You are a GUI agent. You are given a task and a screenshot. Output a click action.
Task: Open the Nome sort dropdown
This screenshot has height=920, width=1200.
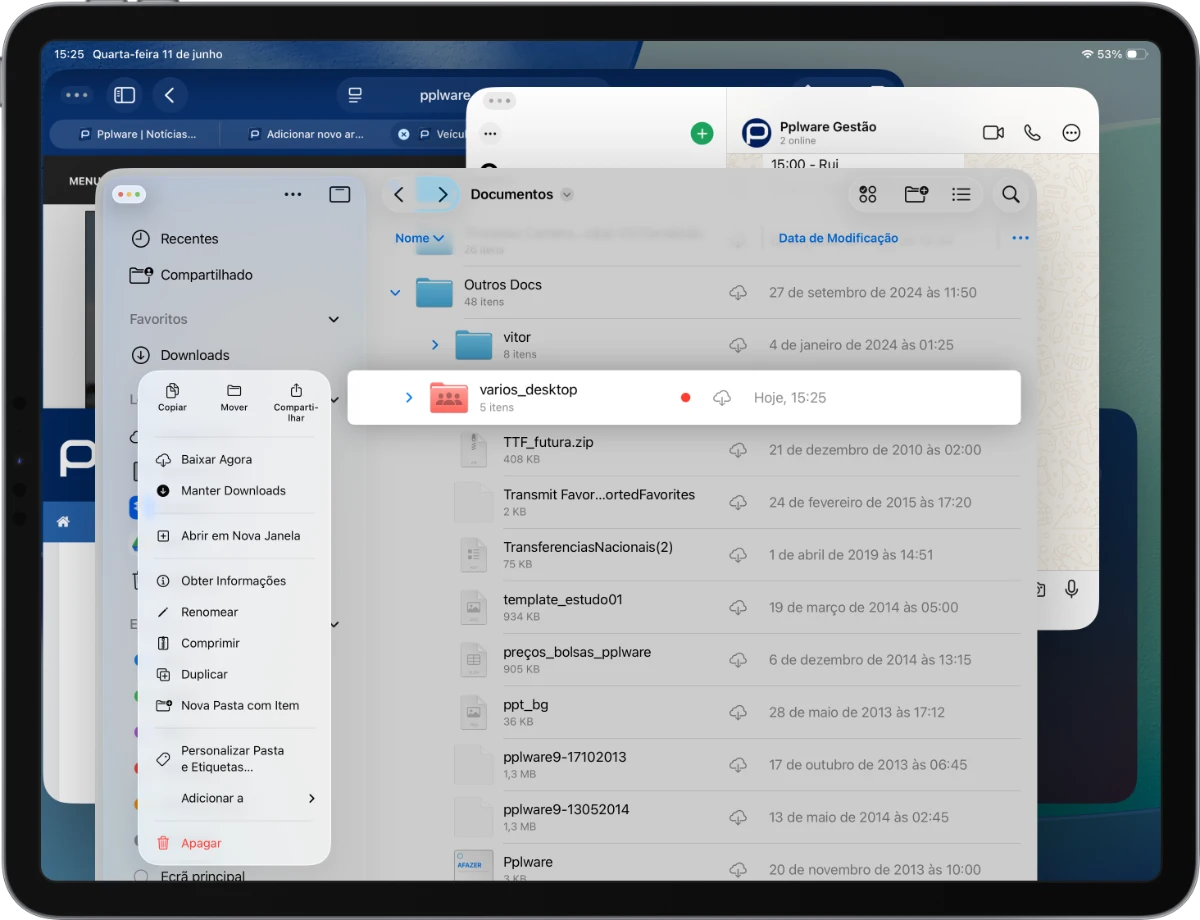419,238
